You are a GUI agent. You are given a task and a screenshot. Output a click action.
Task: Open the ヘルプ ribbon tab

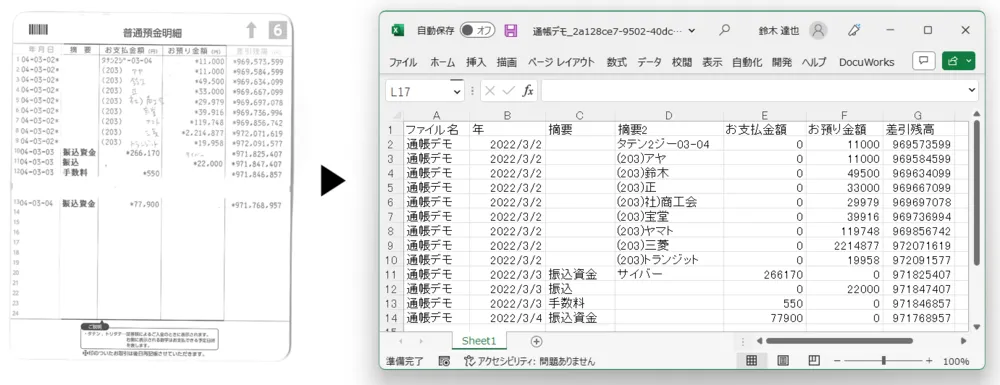[x=814, y=62]
